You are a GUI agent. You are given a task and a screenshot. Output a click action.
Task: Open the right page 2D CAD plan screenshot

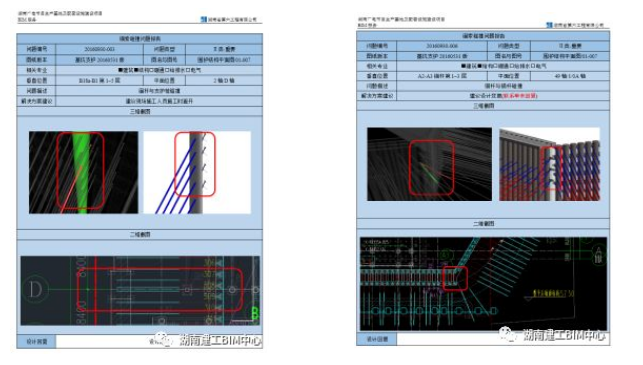pos(483,283)
